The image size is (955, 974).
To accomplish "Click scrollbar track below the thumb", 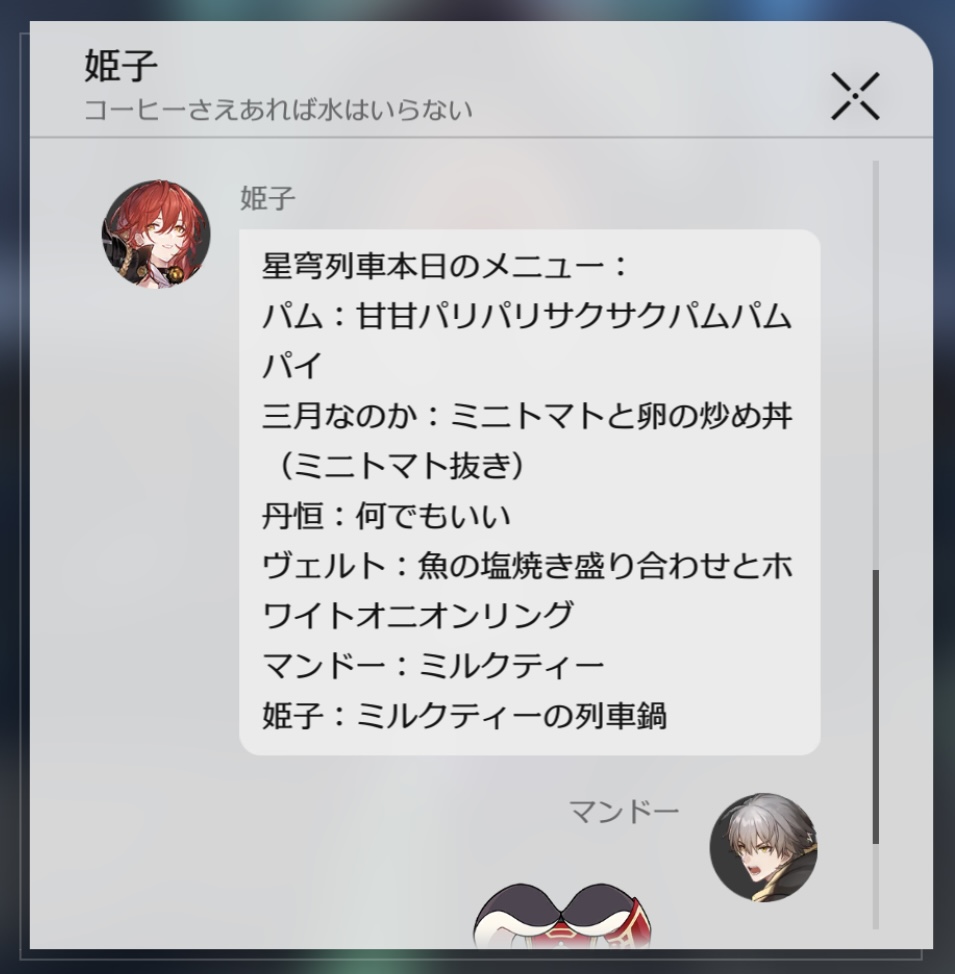I will pyautogui.click(x=875, y=886).
